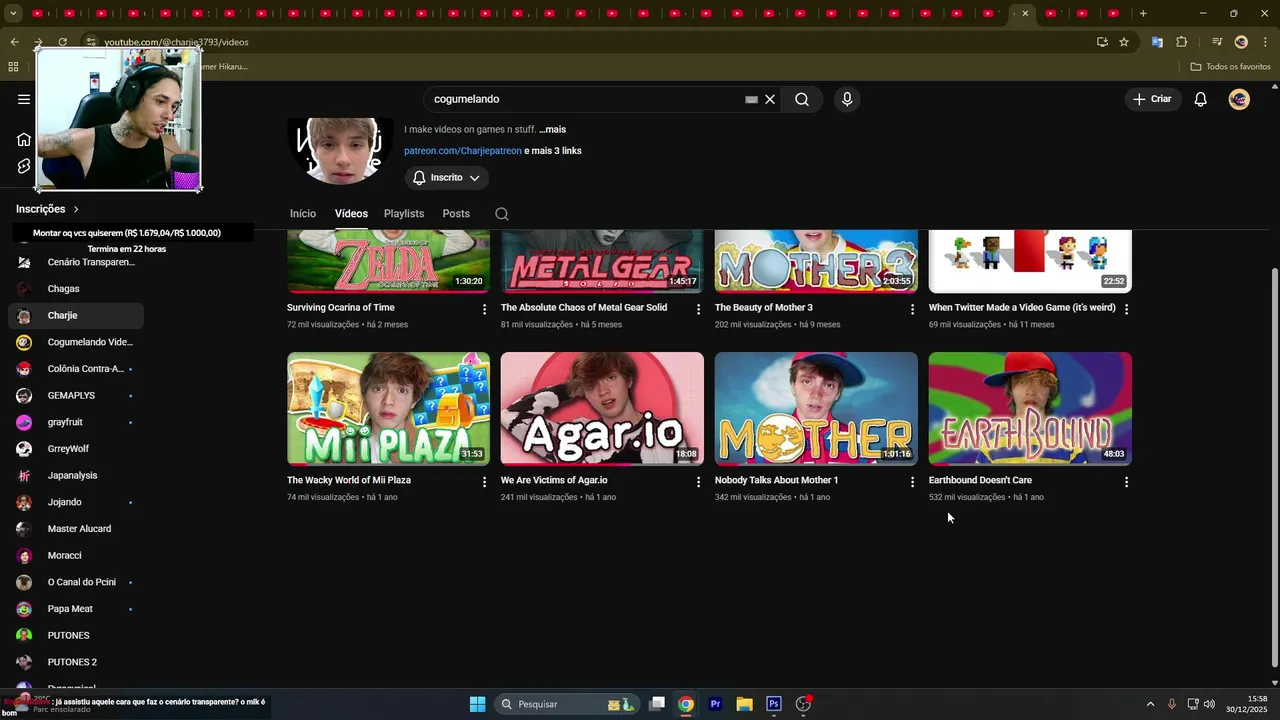The height and width of the screenshot is (720, 1280).
Task: Open Cogumelando Vide... subscription
Action: point(76,342)
